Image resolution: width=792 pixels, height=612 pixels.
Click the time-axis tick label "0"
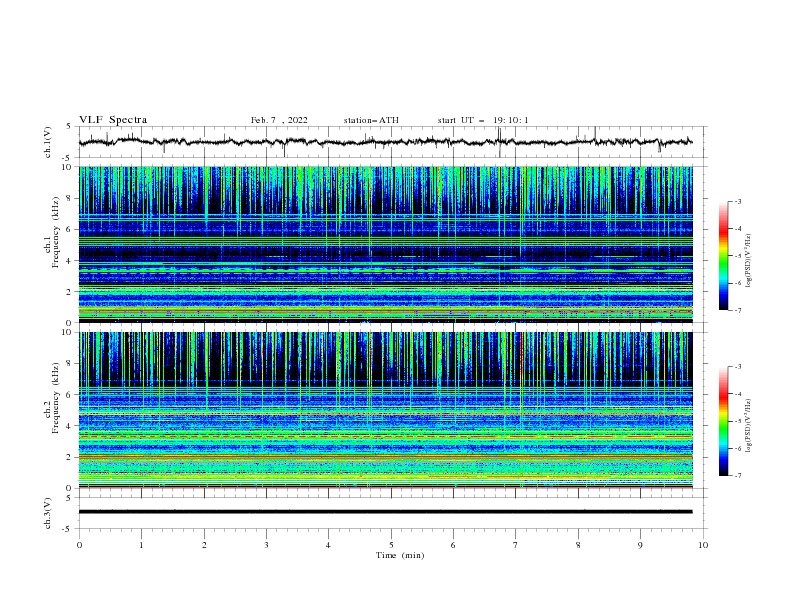[x=79, y=545]
